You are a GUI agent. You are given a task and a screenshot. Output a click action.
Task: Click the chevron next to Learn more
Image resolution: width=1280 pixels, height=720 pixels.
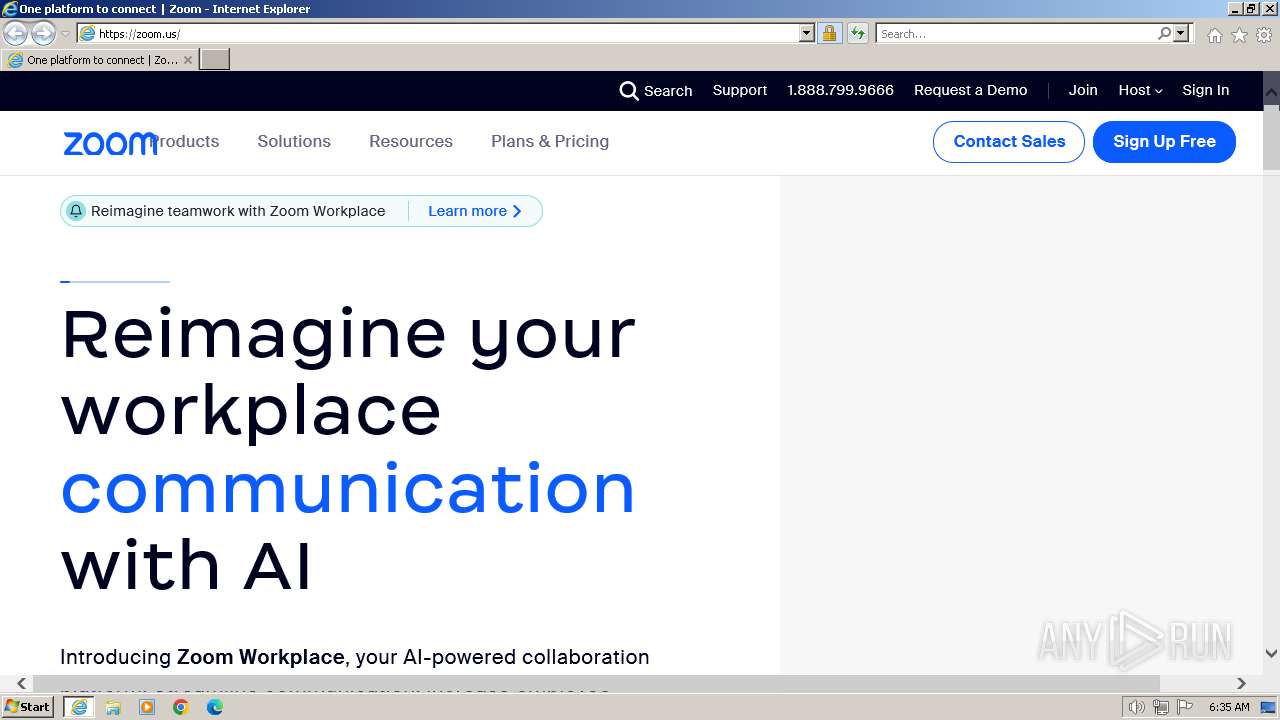pos(517,211)
